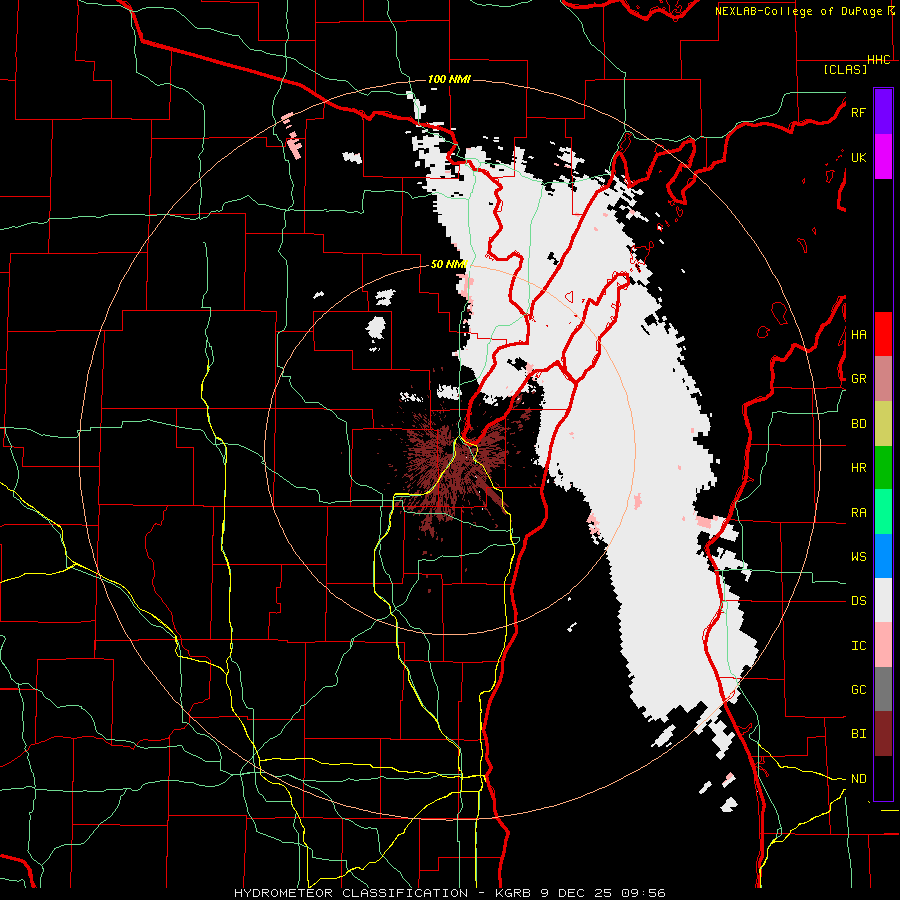Click the HA legend label
The image size is (900, 900).
coord(858,335)
